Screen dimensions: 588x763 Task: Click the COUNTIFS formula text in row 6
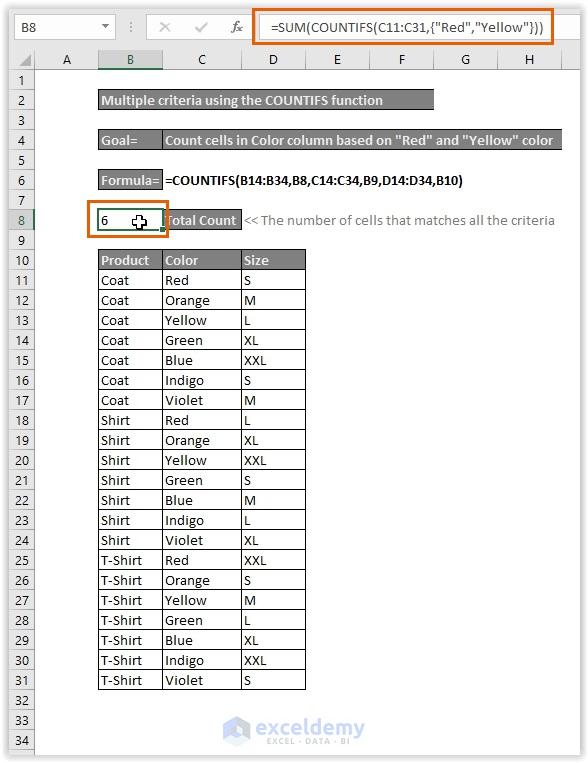(x=314, y=181)
